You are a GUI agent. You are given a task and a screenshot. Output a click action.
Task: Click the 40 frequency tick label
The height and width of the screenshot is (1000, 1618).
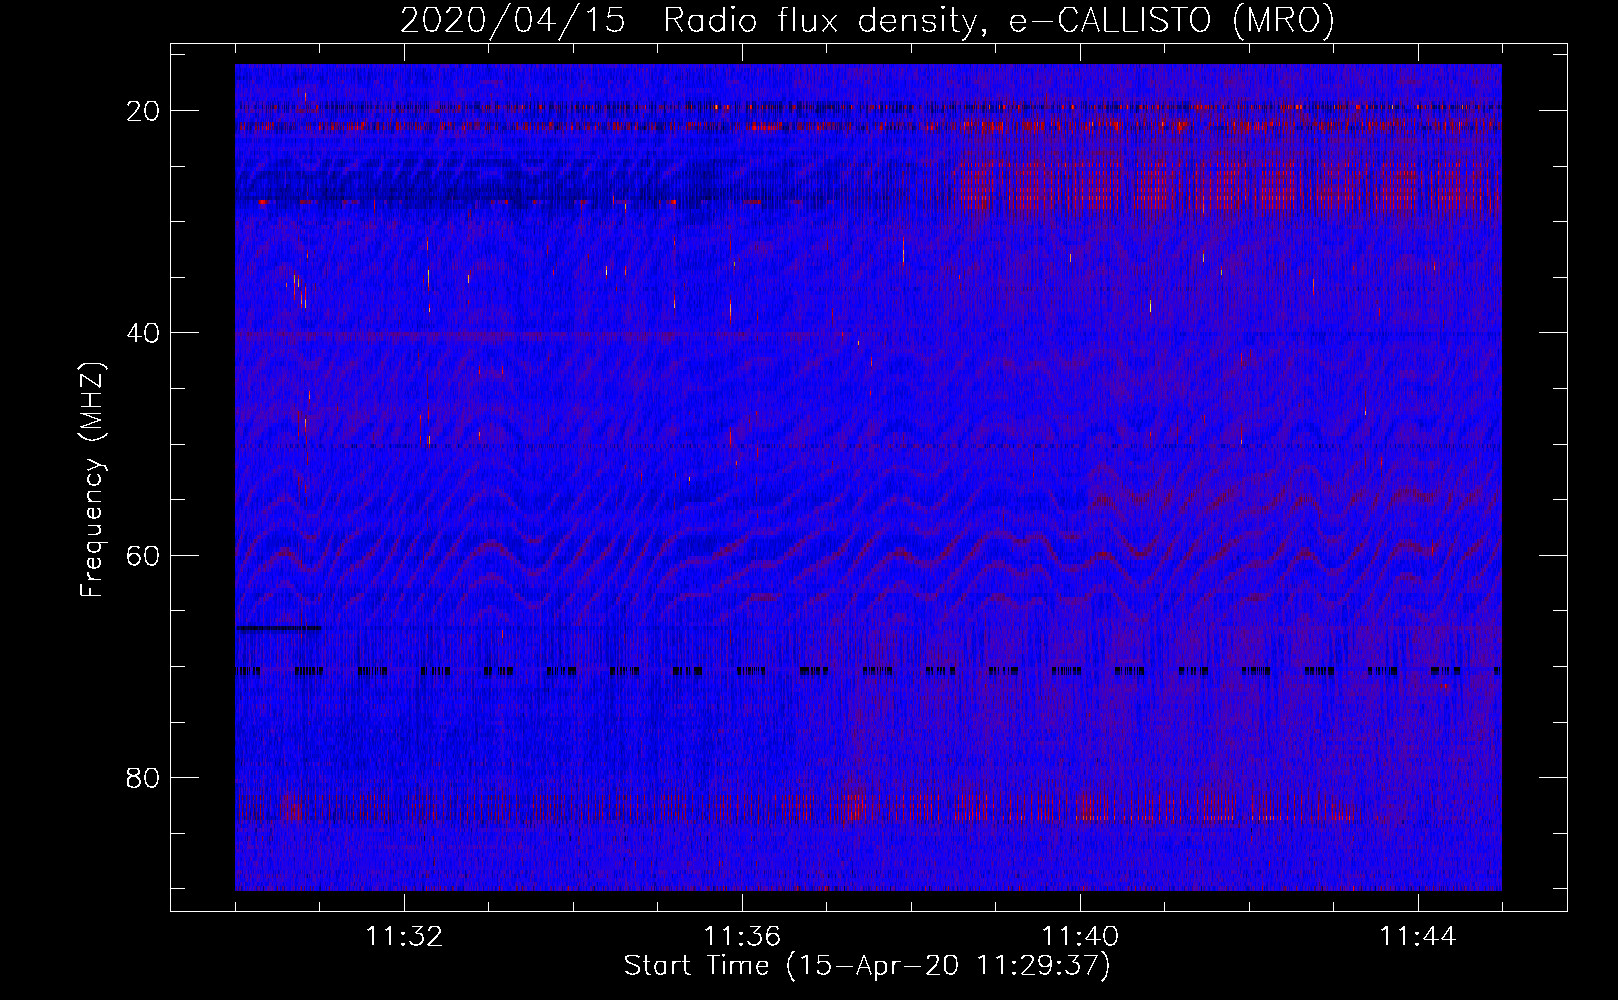pos(143,333)
